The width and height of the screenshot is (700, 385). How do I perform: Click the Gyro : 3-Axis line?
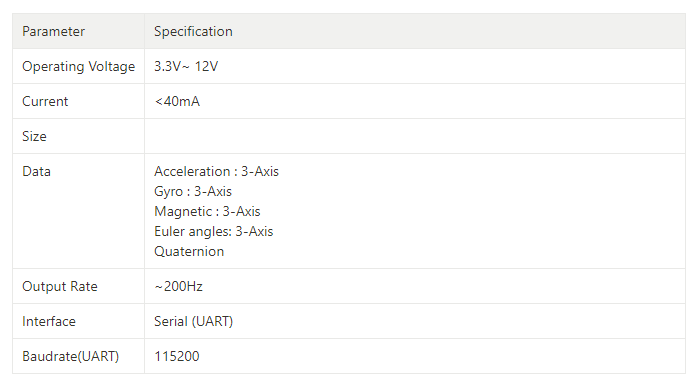(x=193, y=192)
